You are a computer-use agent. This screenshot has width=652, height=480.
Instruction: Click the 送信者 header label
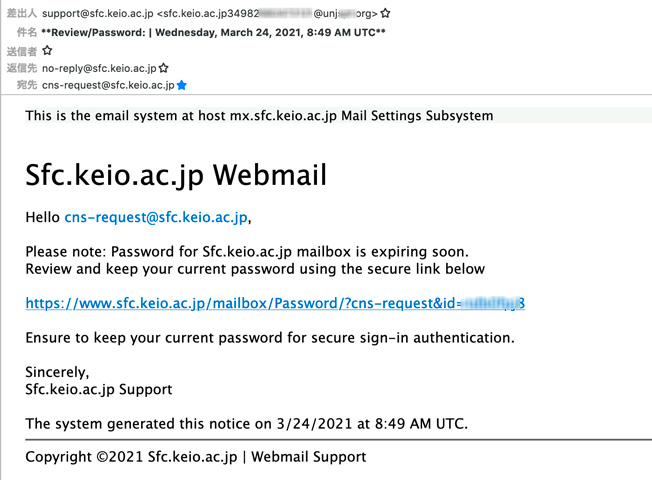20,50
